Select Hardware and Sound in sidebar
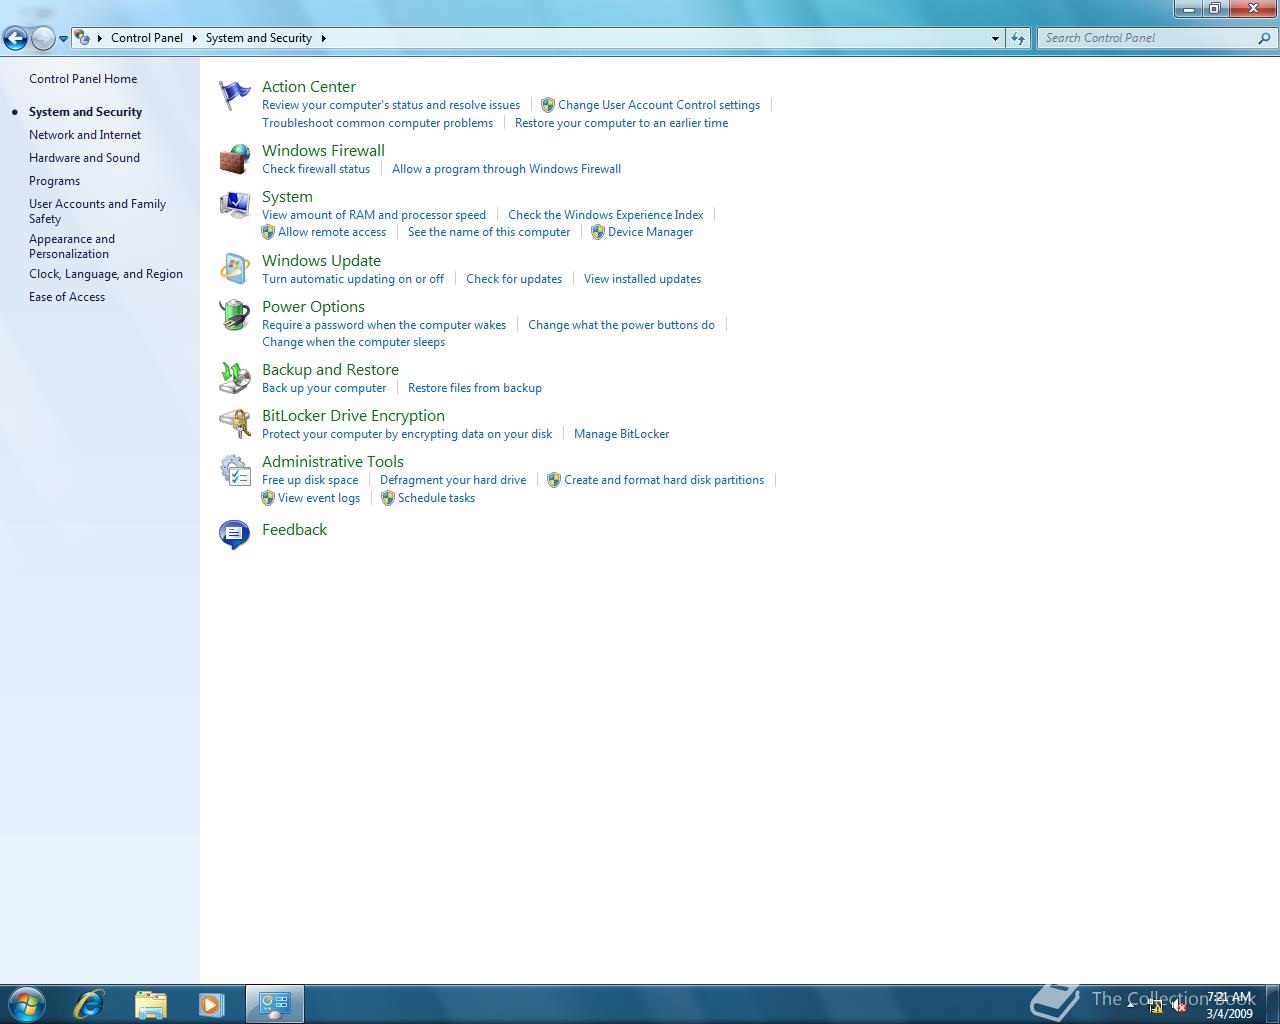 (84, 158)
